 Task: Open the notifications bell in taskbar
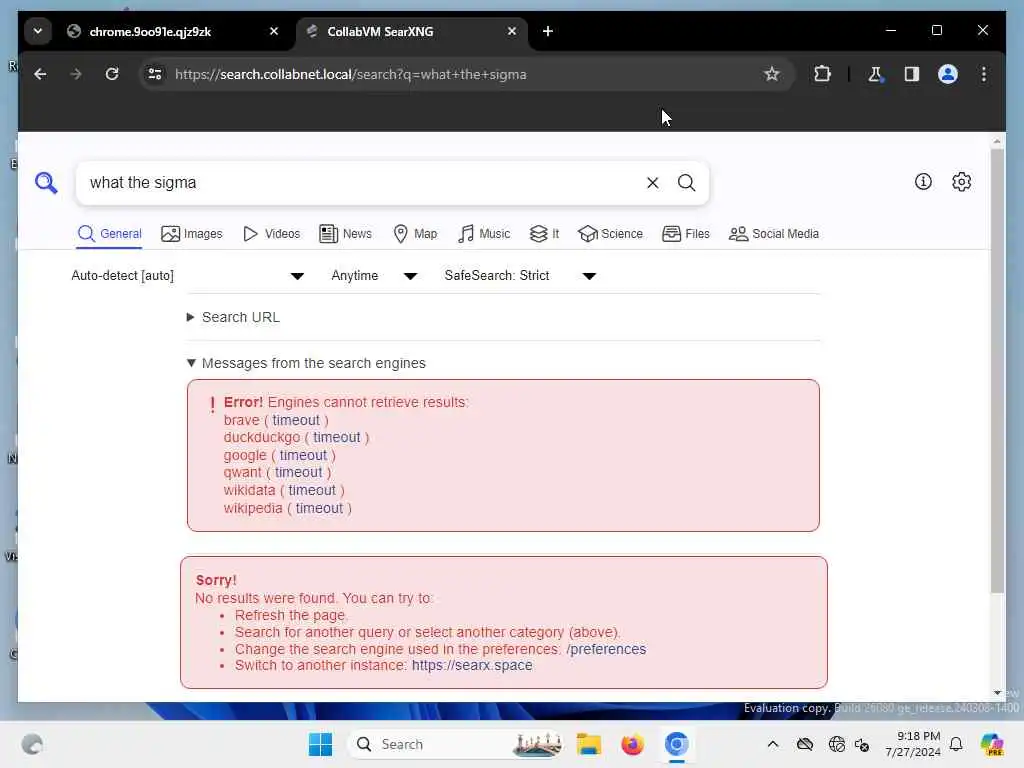(956, 744)
